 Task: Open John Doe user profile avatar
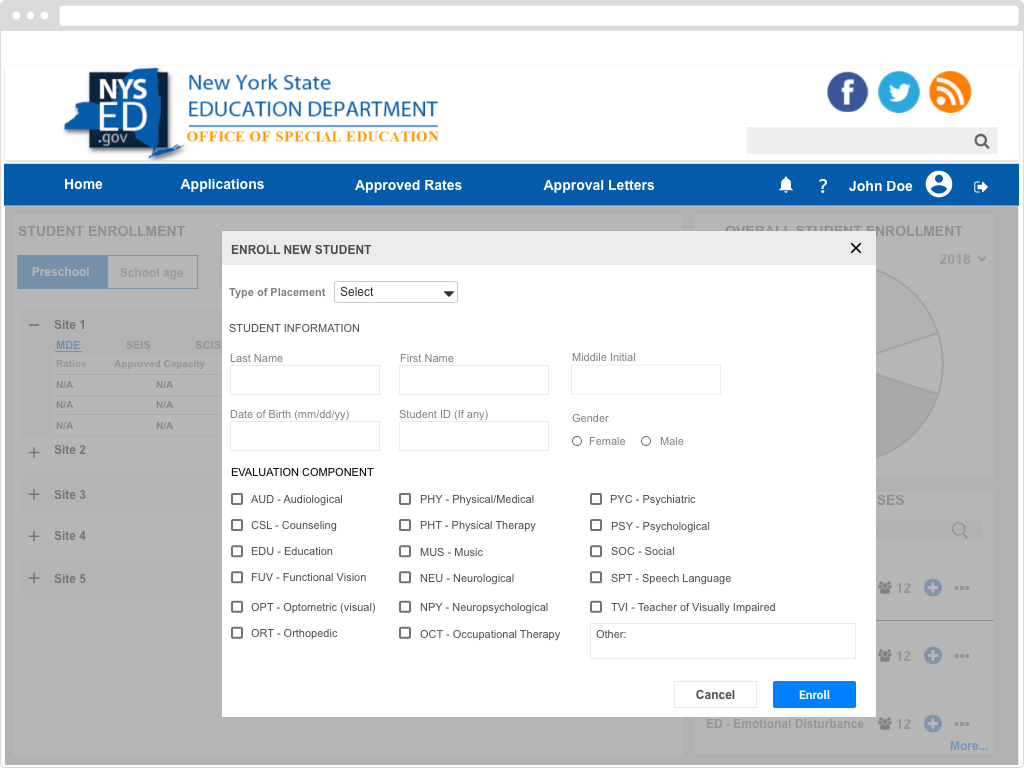pyautogui.click(x=938, y=185)
